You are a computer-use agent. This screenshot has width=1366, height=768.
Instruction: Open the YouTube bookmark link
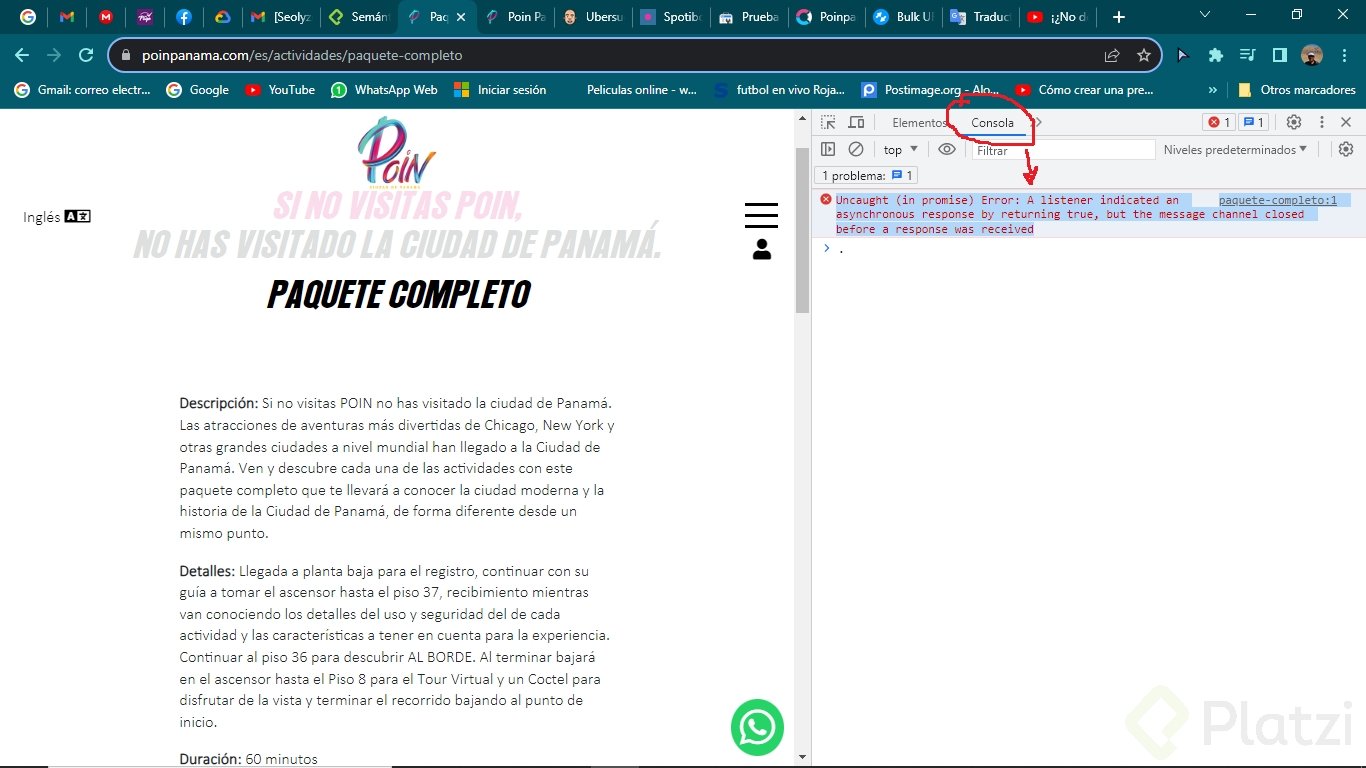280,90
